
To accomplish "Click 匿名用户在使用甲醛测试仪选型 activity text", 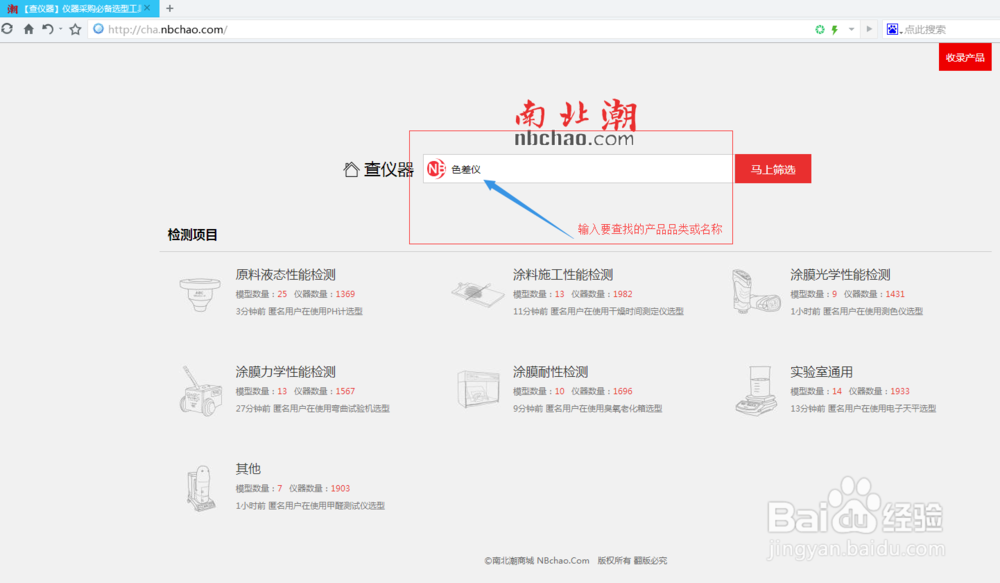I will 327,506.
